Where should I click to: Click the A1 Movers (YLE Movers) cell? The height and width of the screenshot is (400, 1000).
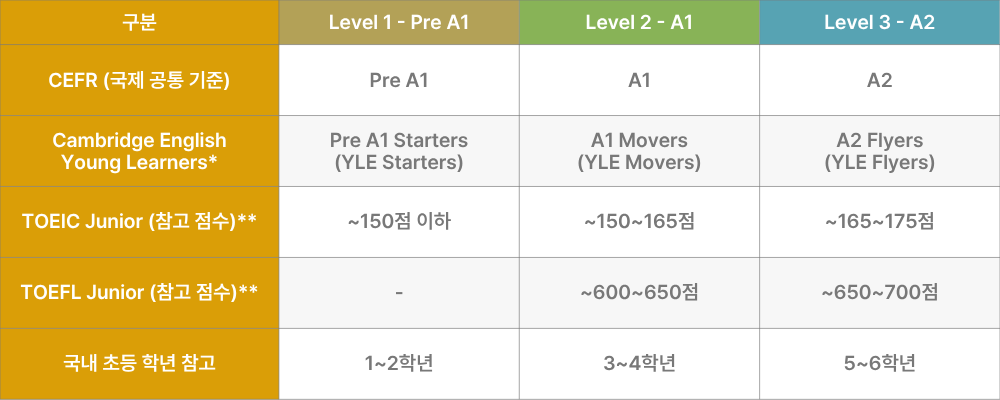[639, 151]
